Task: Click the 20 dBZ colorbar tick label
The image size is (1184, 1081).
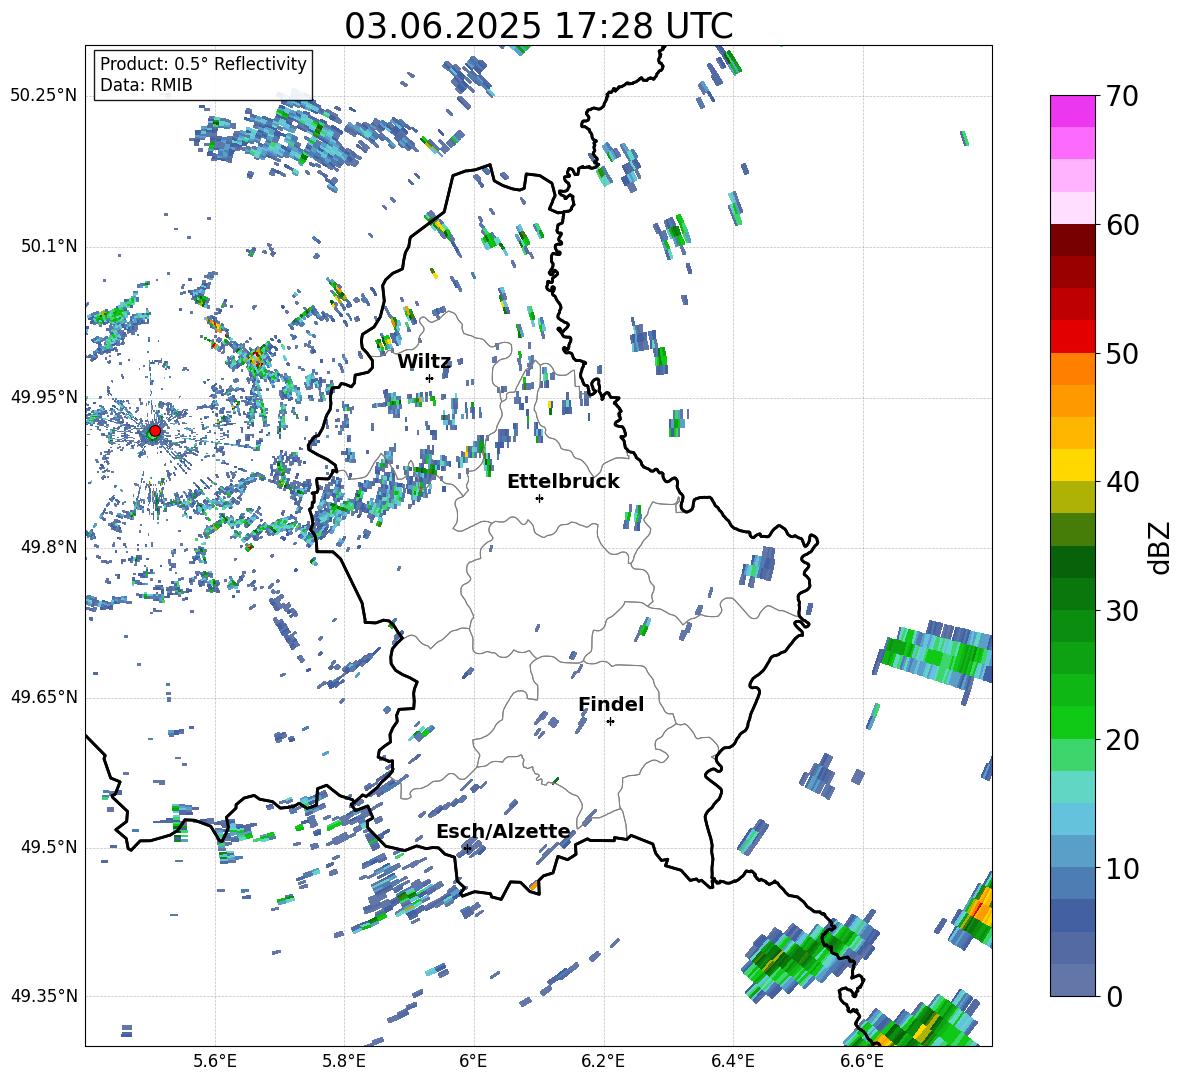Action: [1122, 740]
